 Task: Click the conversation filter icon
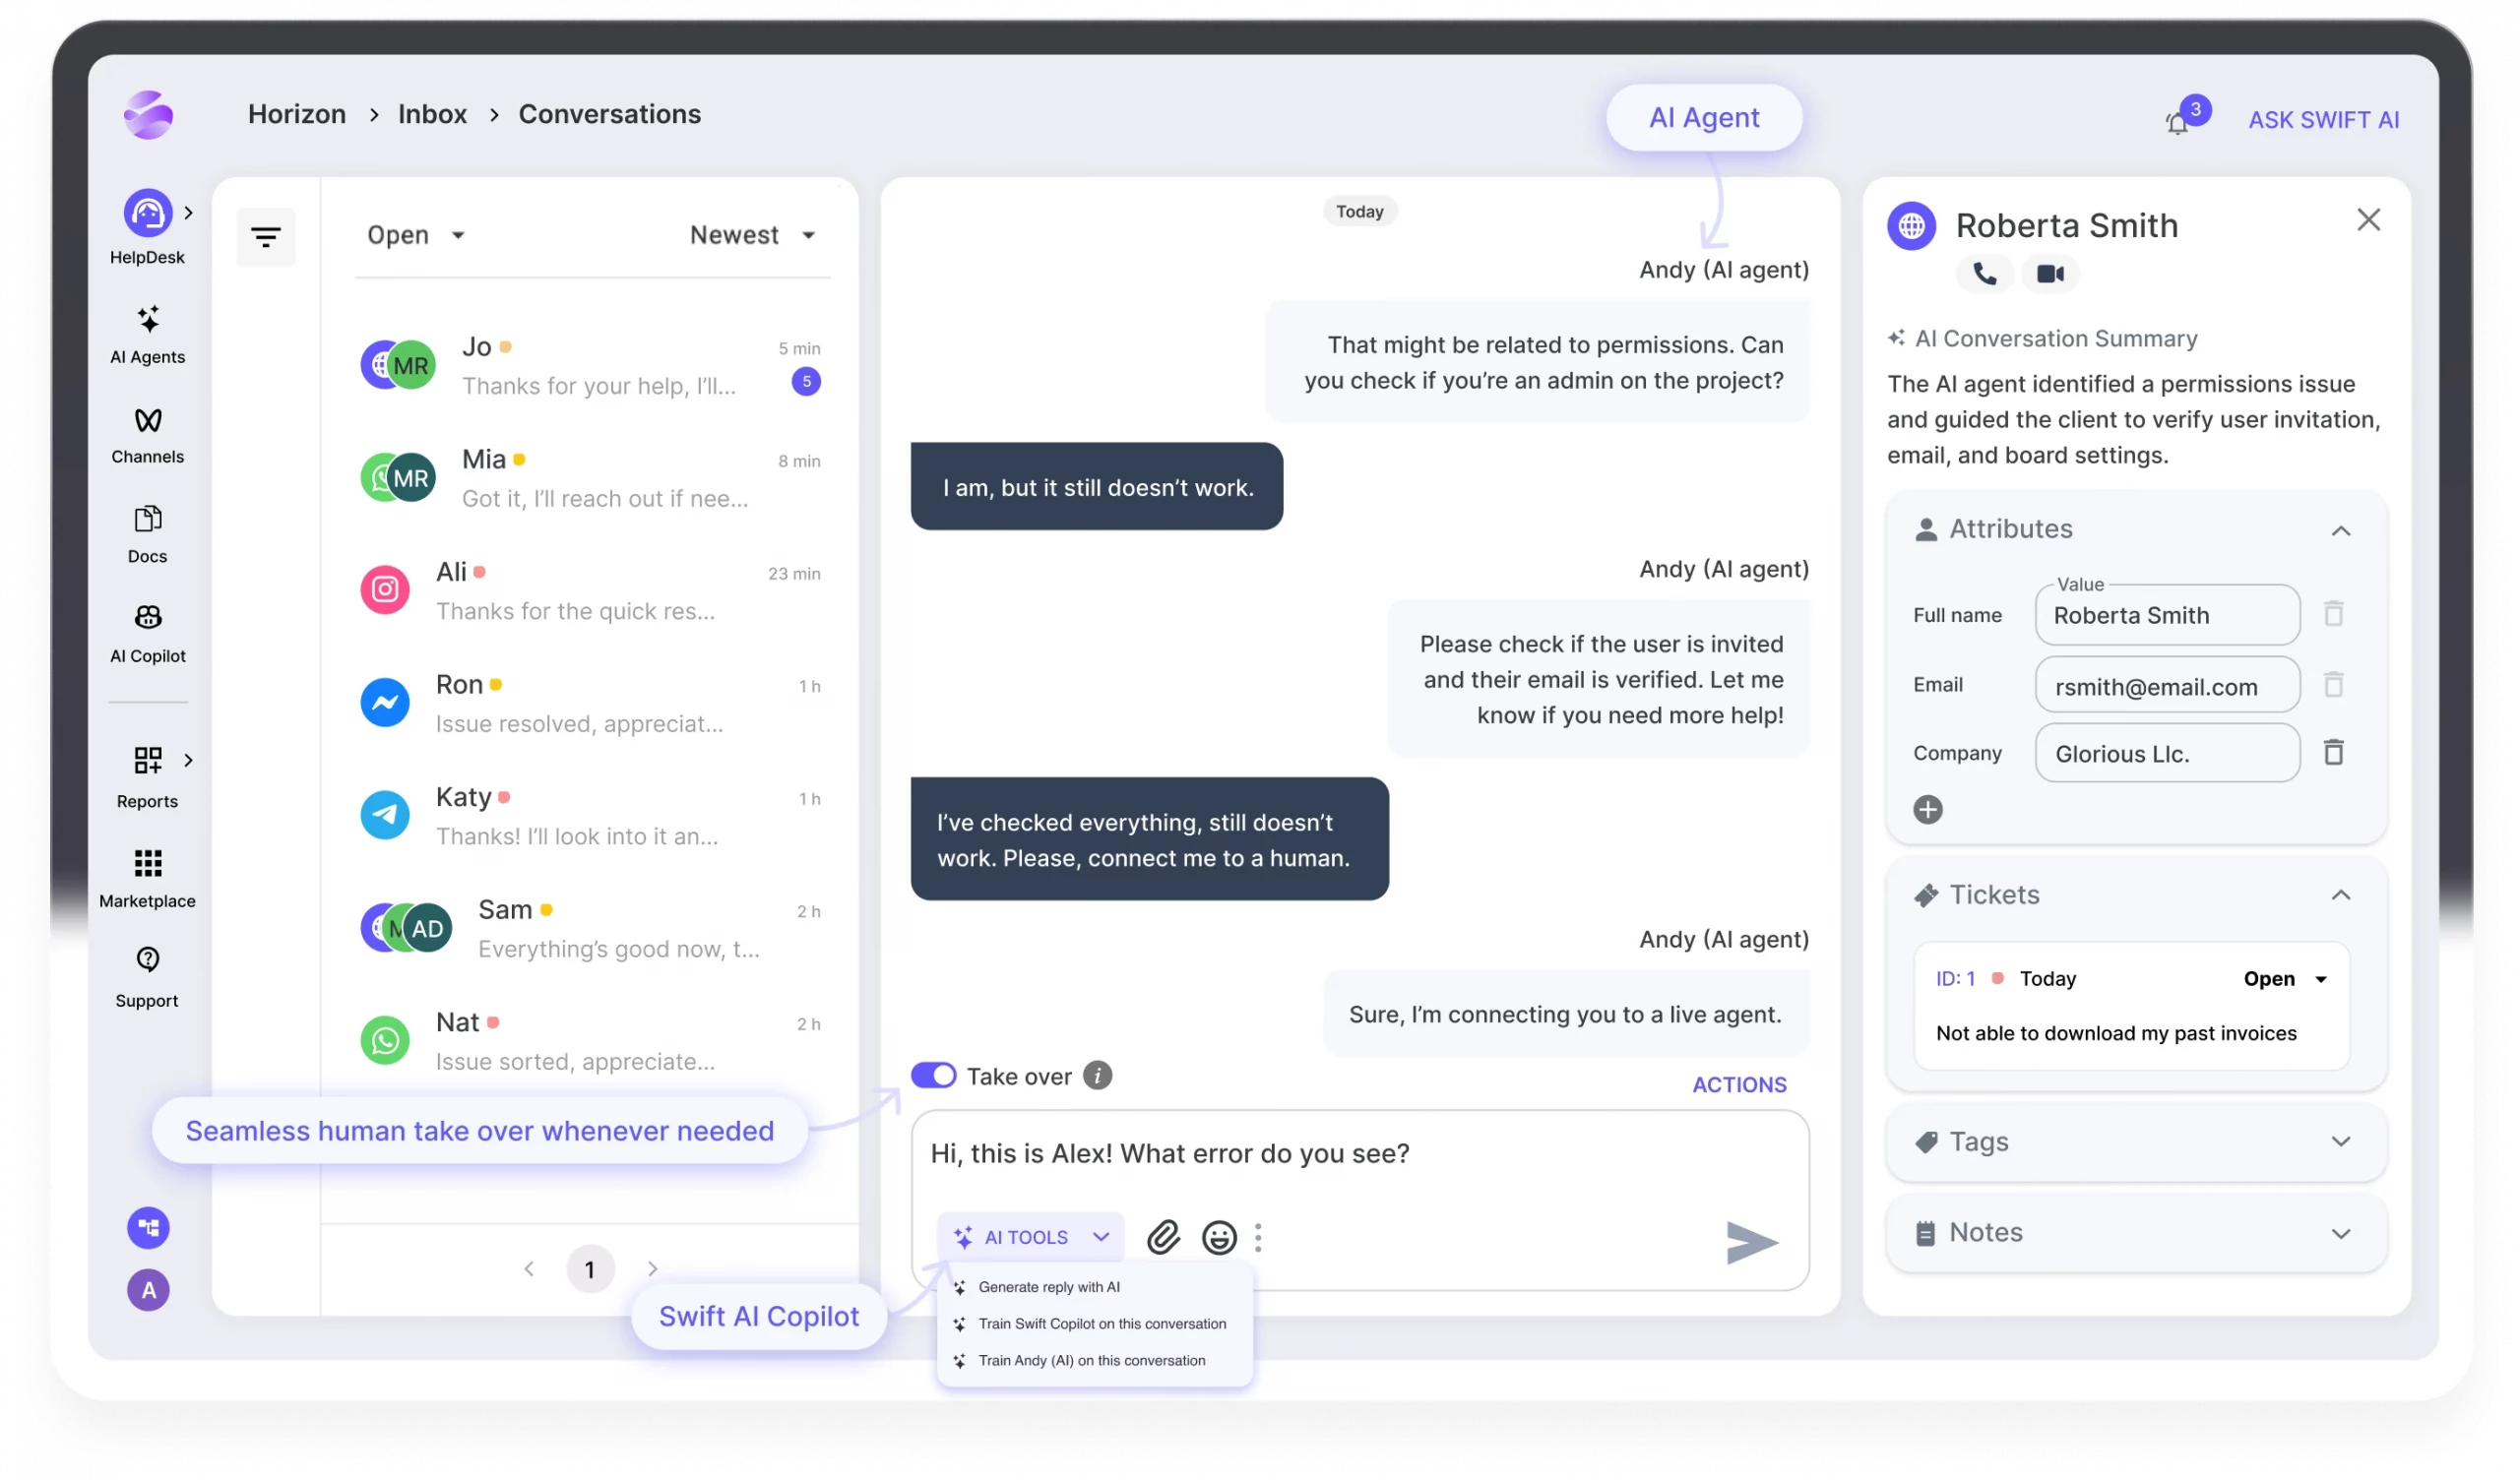pos(266,237)
